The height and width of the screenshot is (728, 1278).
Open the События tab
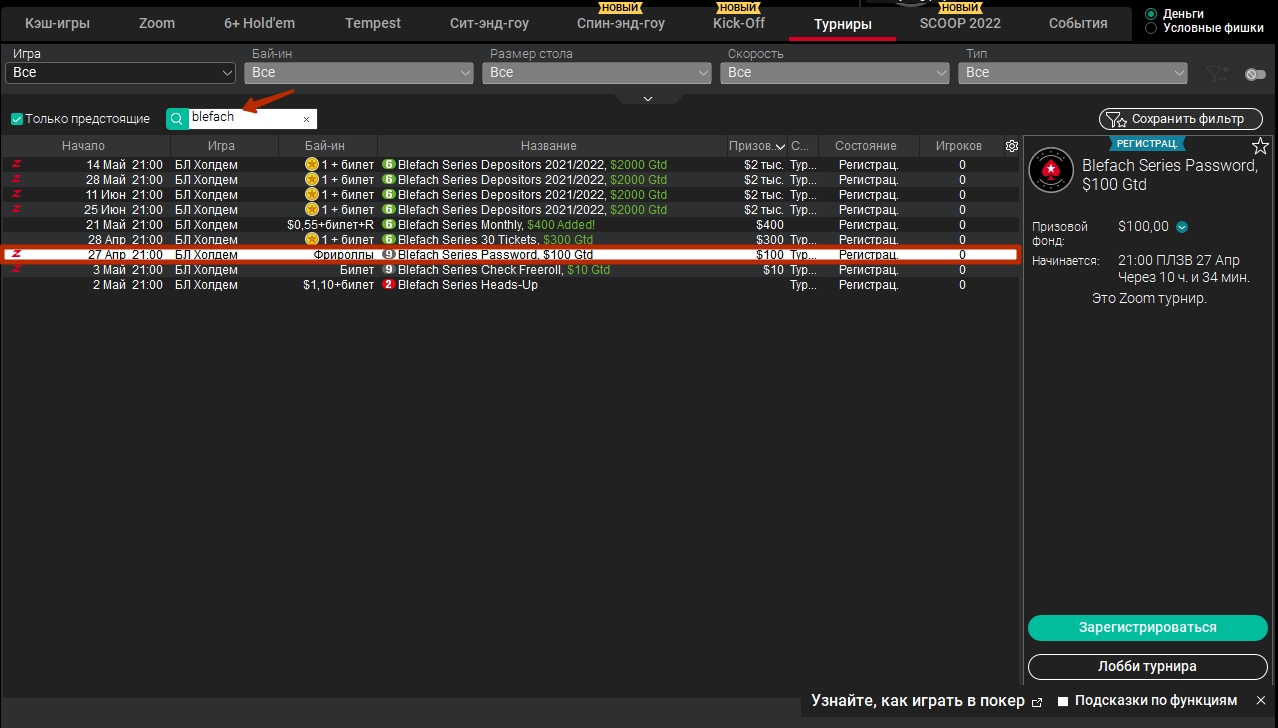pos(1078,23)
